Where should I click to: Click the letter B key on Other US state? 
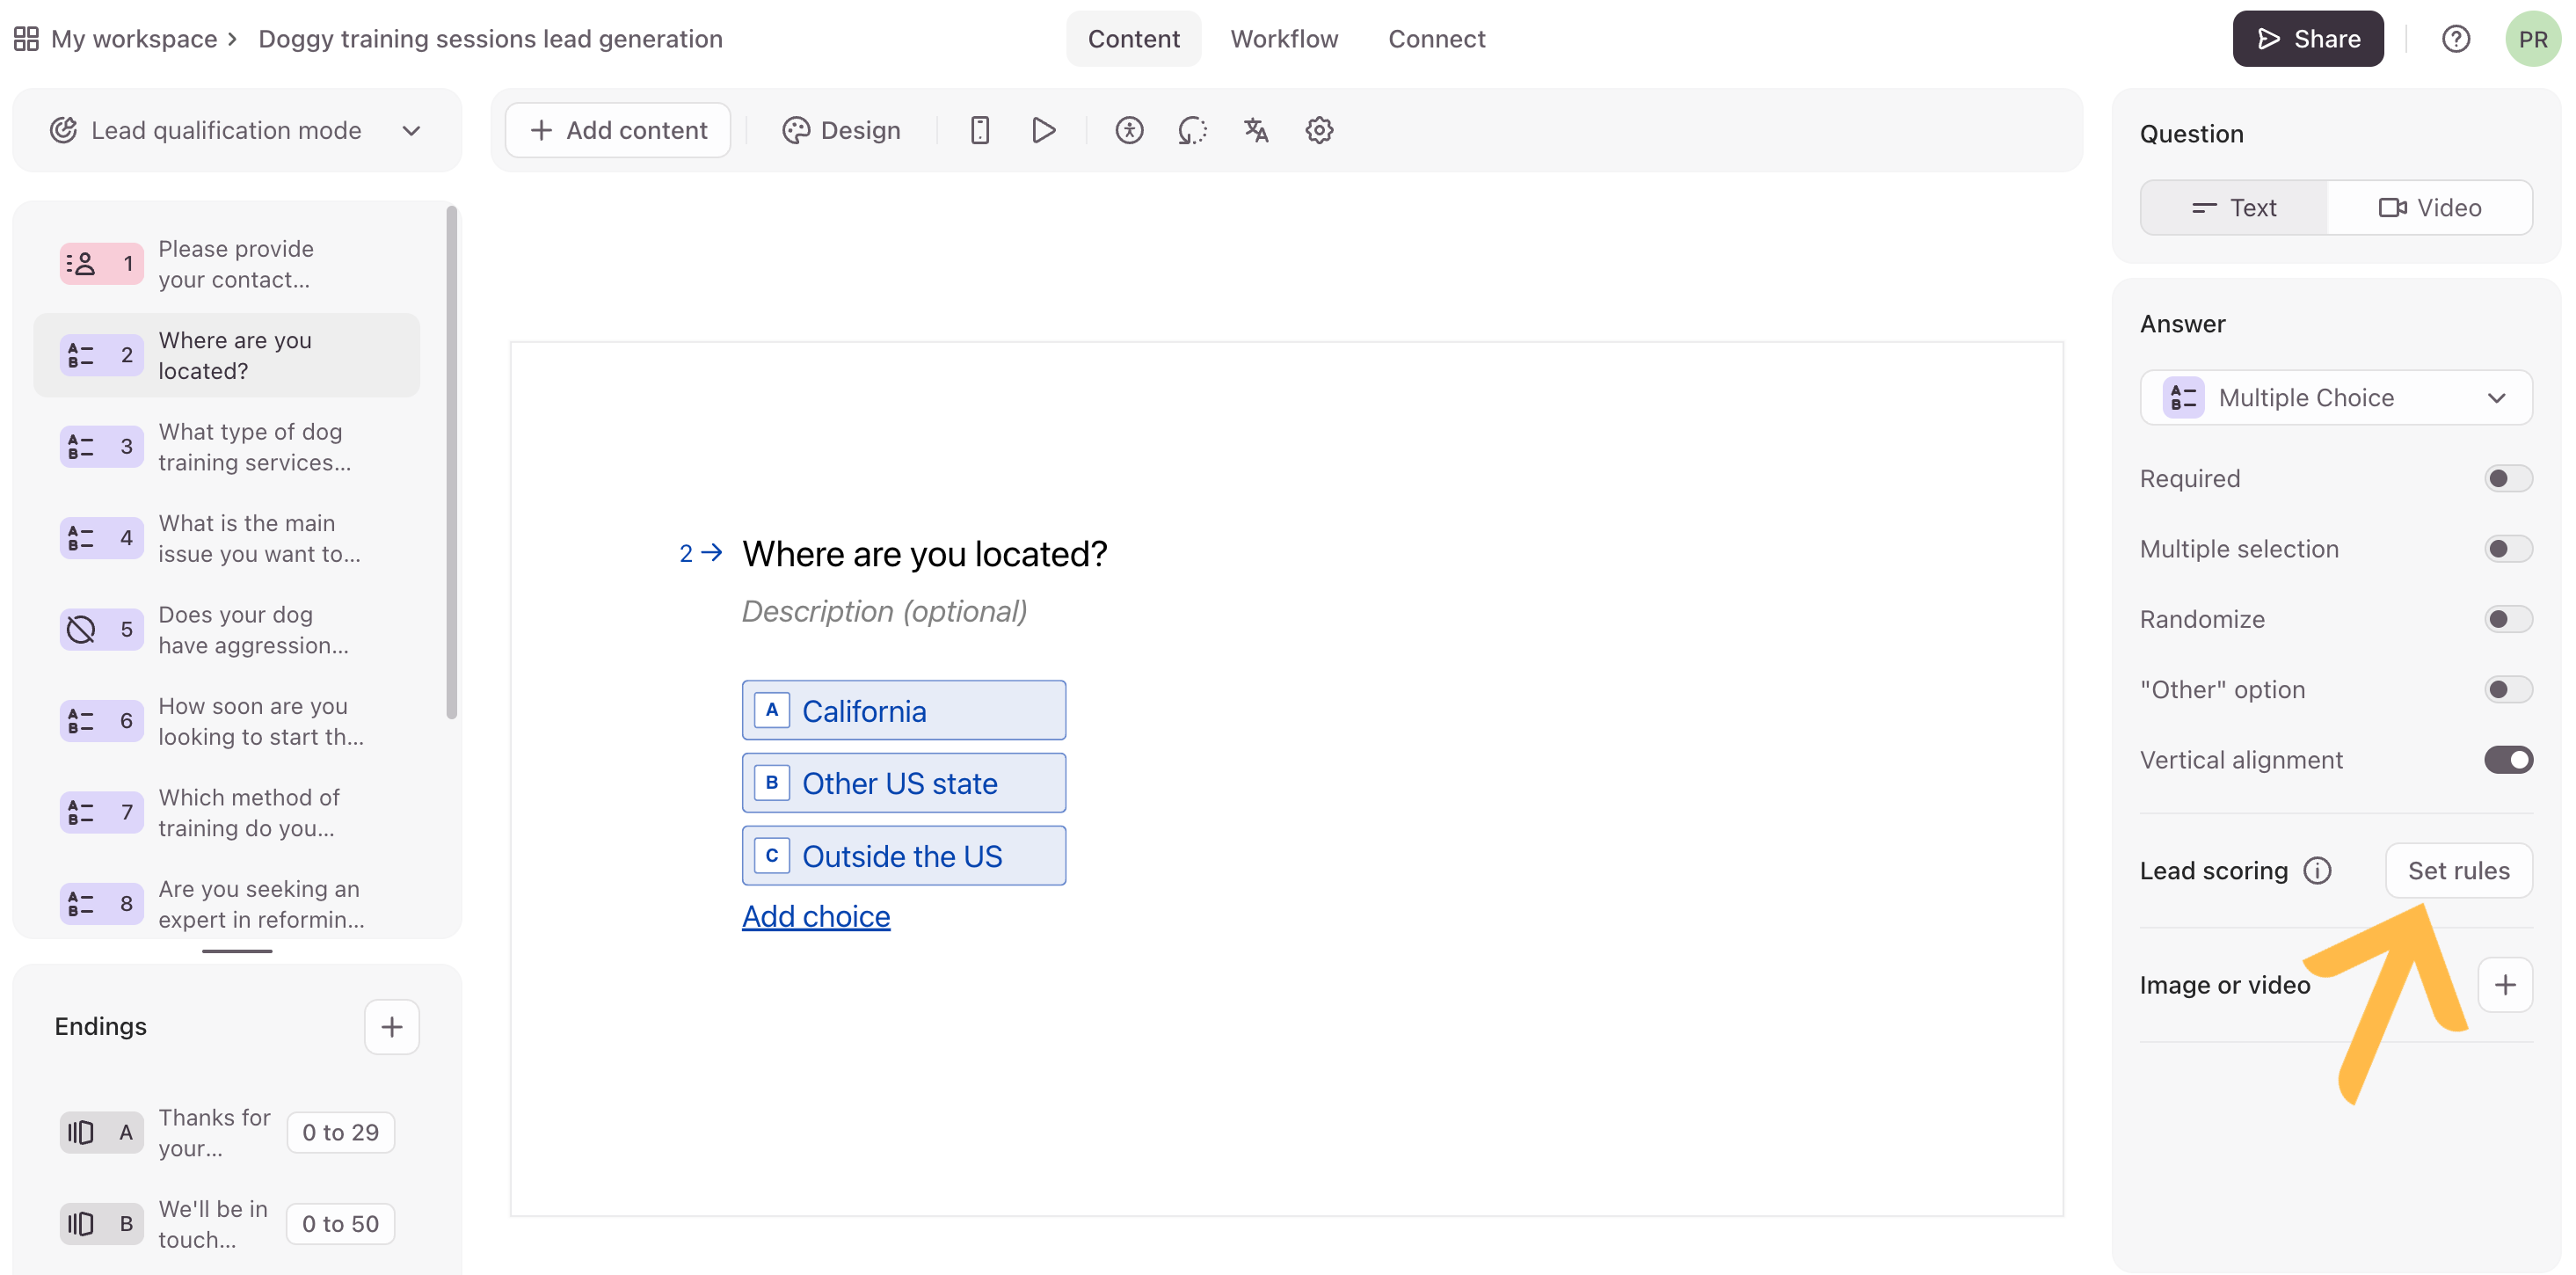click(772, 783)
